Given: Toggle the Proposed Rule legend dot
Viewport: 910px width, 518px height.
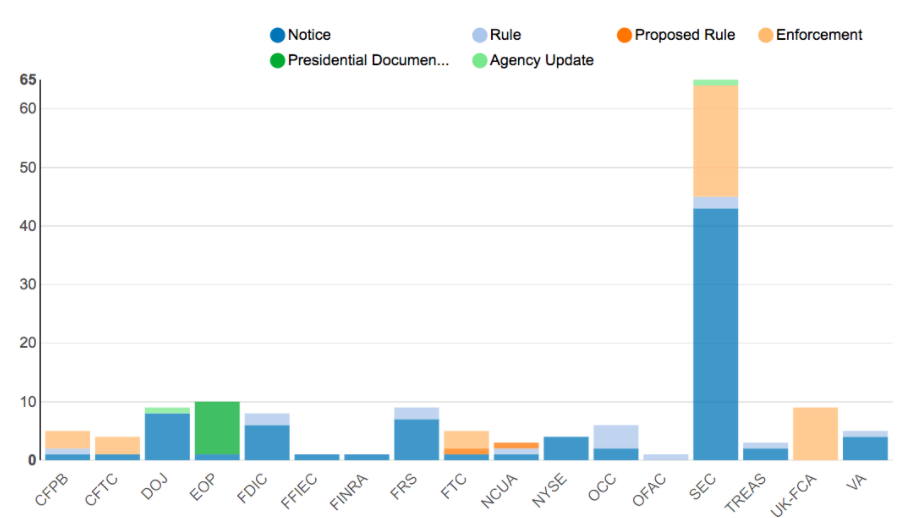Looking at the screenshot, I should [x=624, y=35].
